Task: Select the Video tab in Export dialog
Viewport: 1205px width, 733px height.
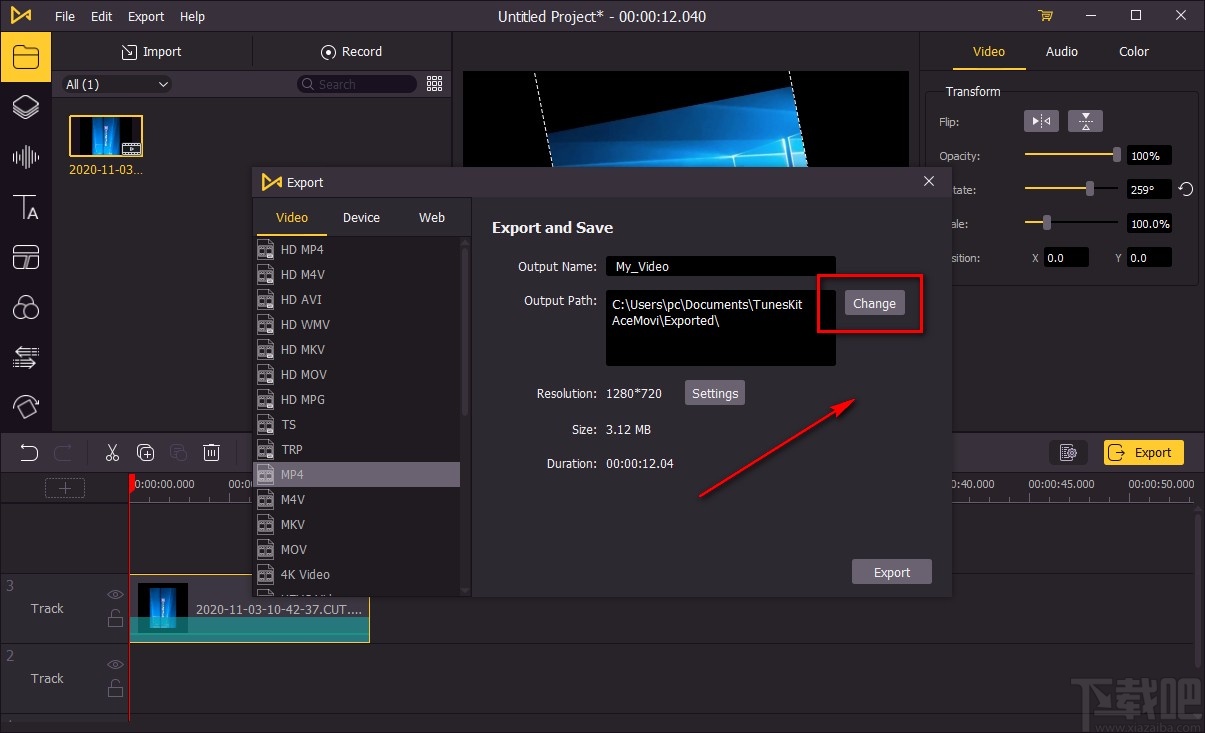Action: click(x=292, y=217)
